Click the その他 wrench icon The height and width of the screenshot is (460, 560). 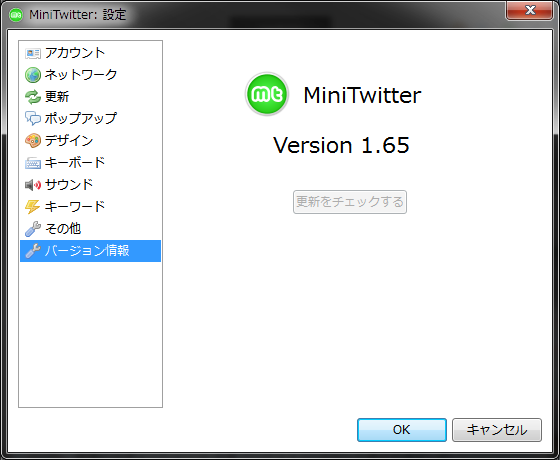pos(32,229)
